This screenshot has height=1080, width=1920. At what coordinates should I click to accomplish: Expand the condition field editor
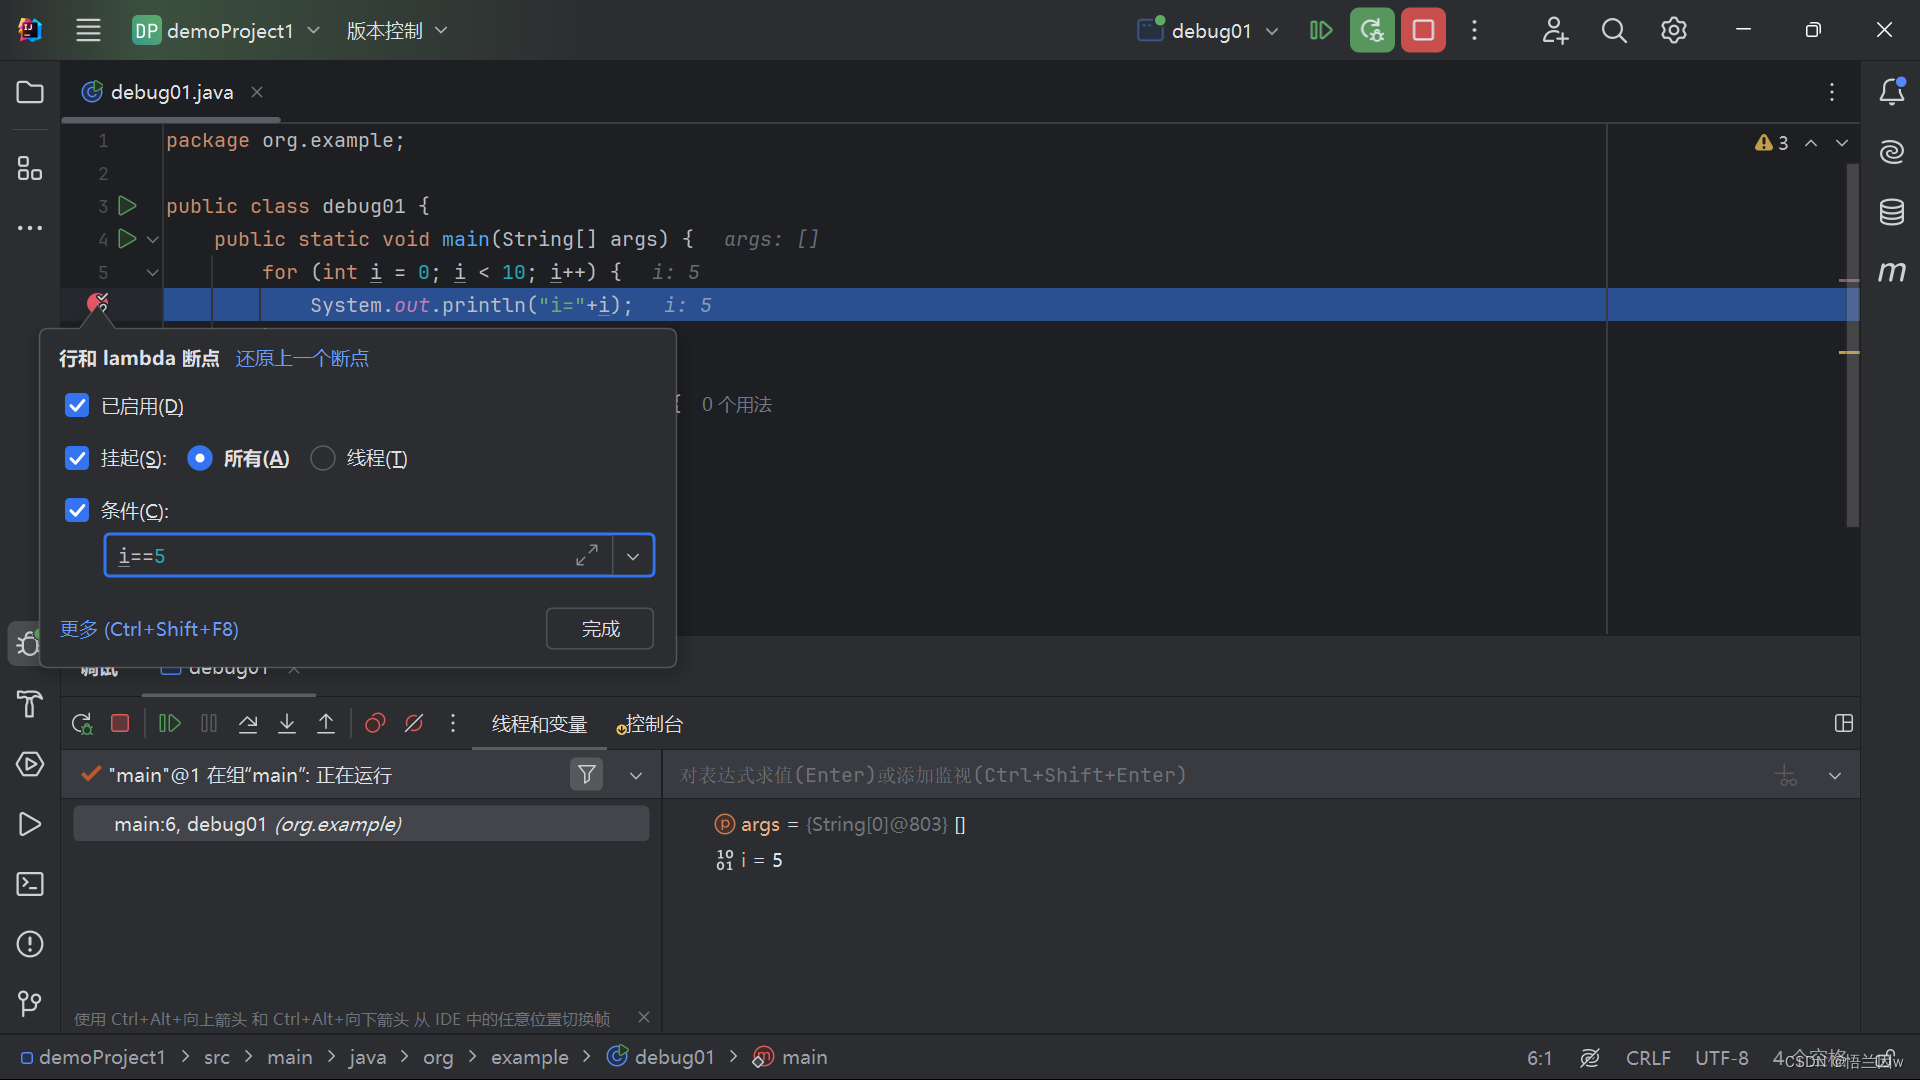587,556
